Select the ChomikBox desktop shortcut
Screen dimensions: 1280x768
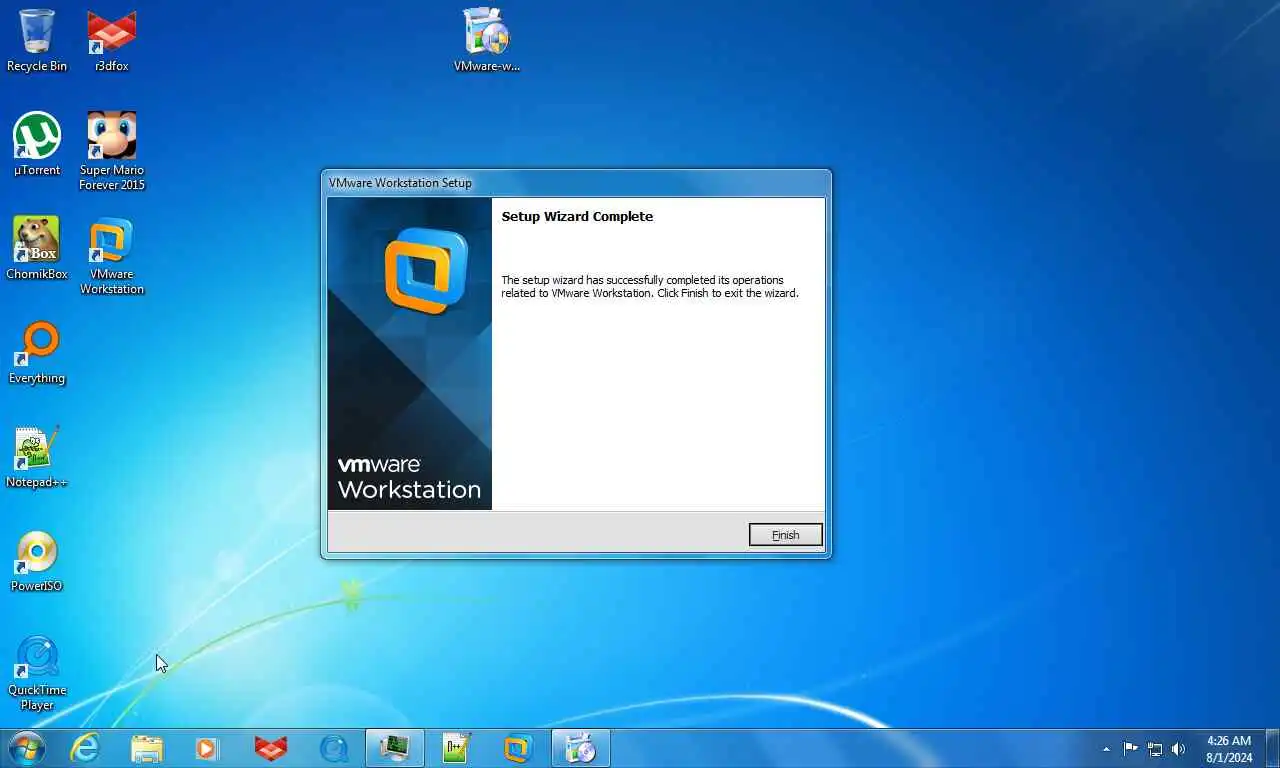coord(37,248)
